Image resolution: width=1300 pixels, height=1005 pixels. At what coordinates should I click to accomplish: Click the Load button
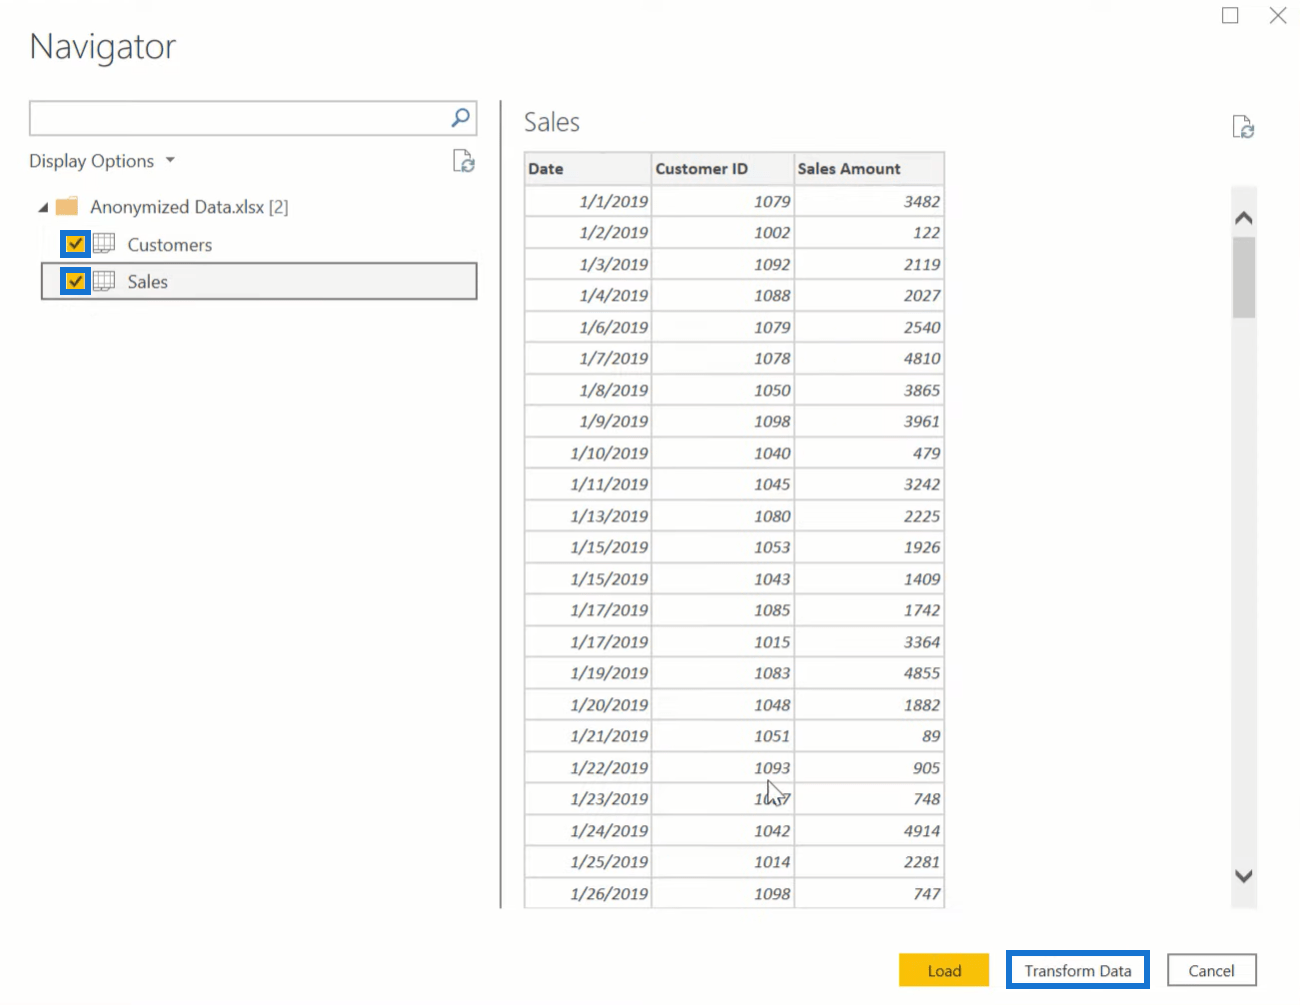[944, 970]
